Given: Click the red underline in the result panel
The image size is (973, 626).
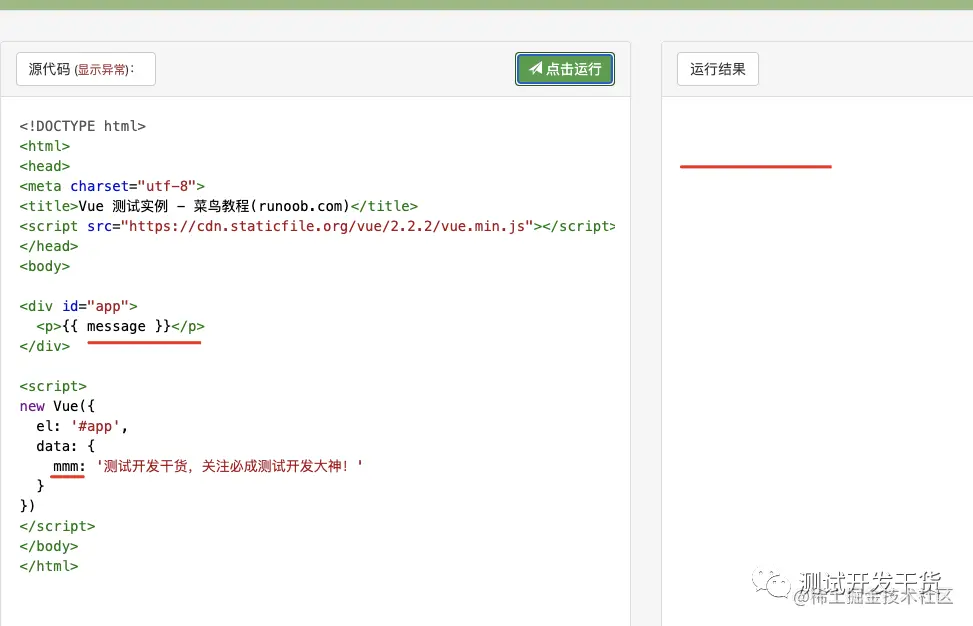Looking at the screenshot, I should pos(755,167).
